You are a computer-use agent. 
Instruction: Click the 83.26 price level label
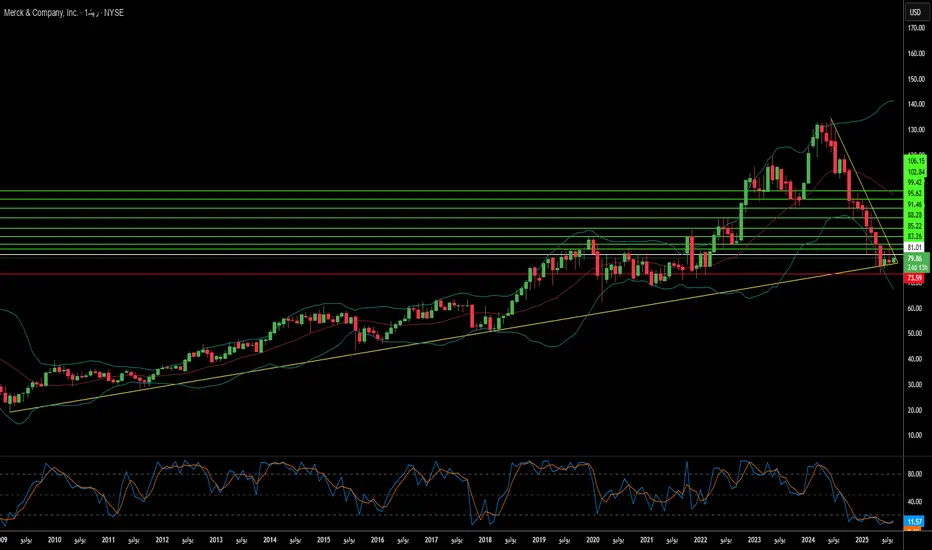coord(915,237)
